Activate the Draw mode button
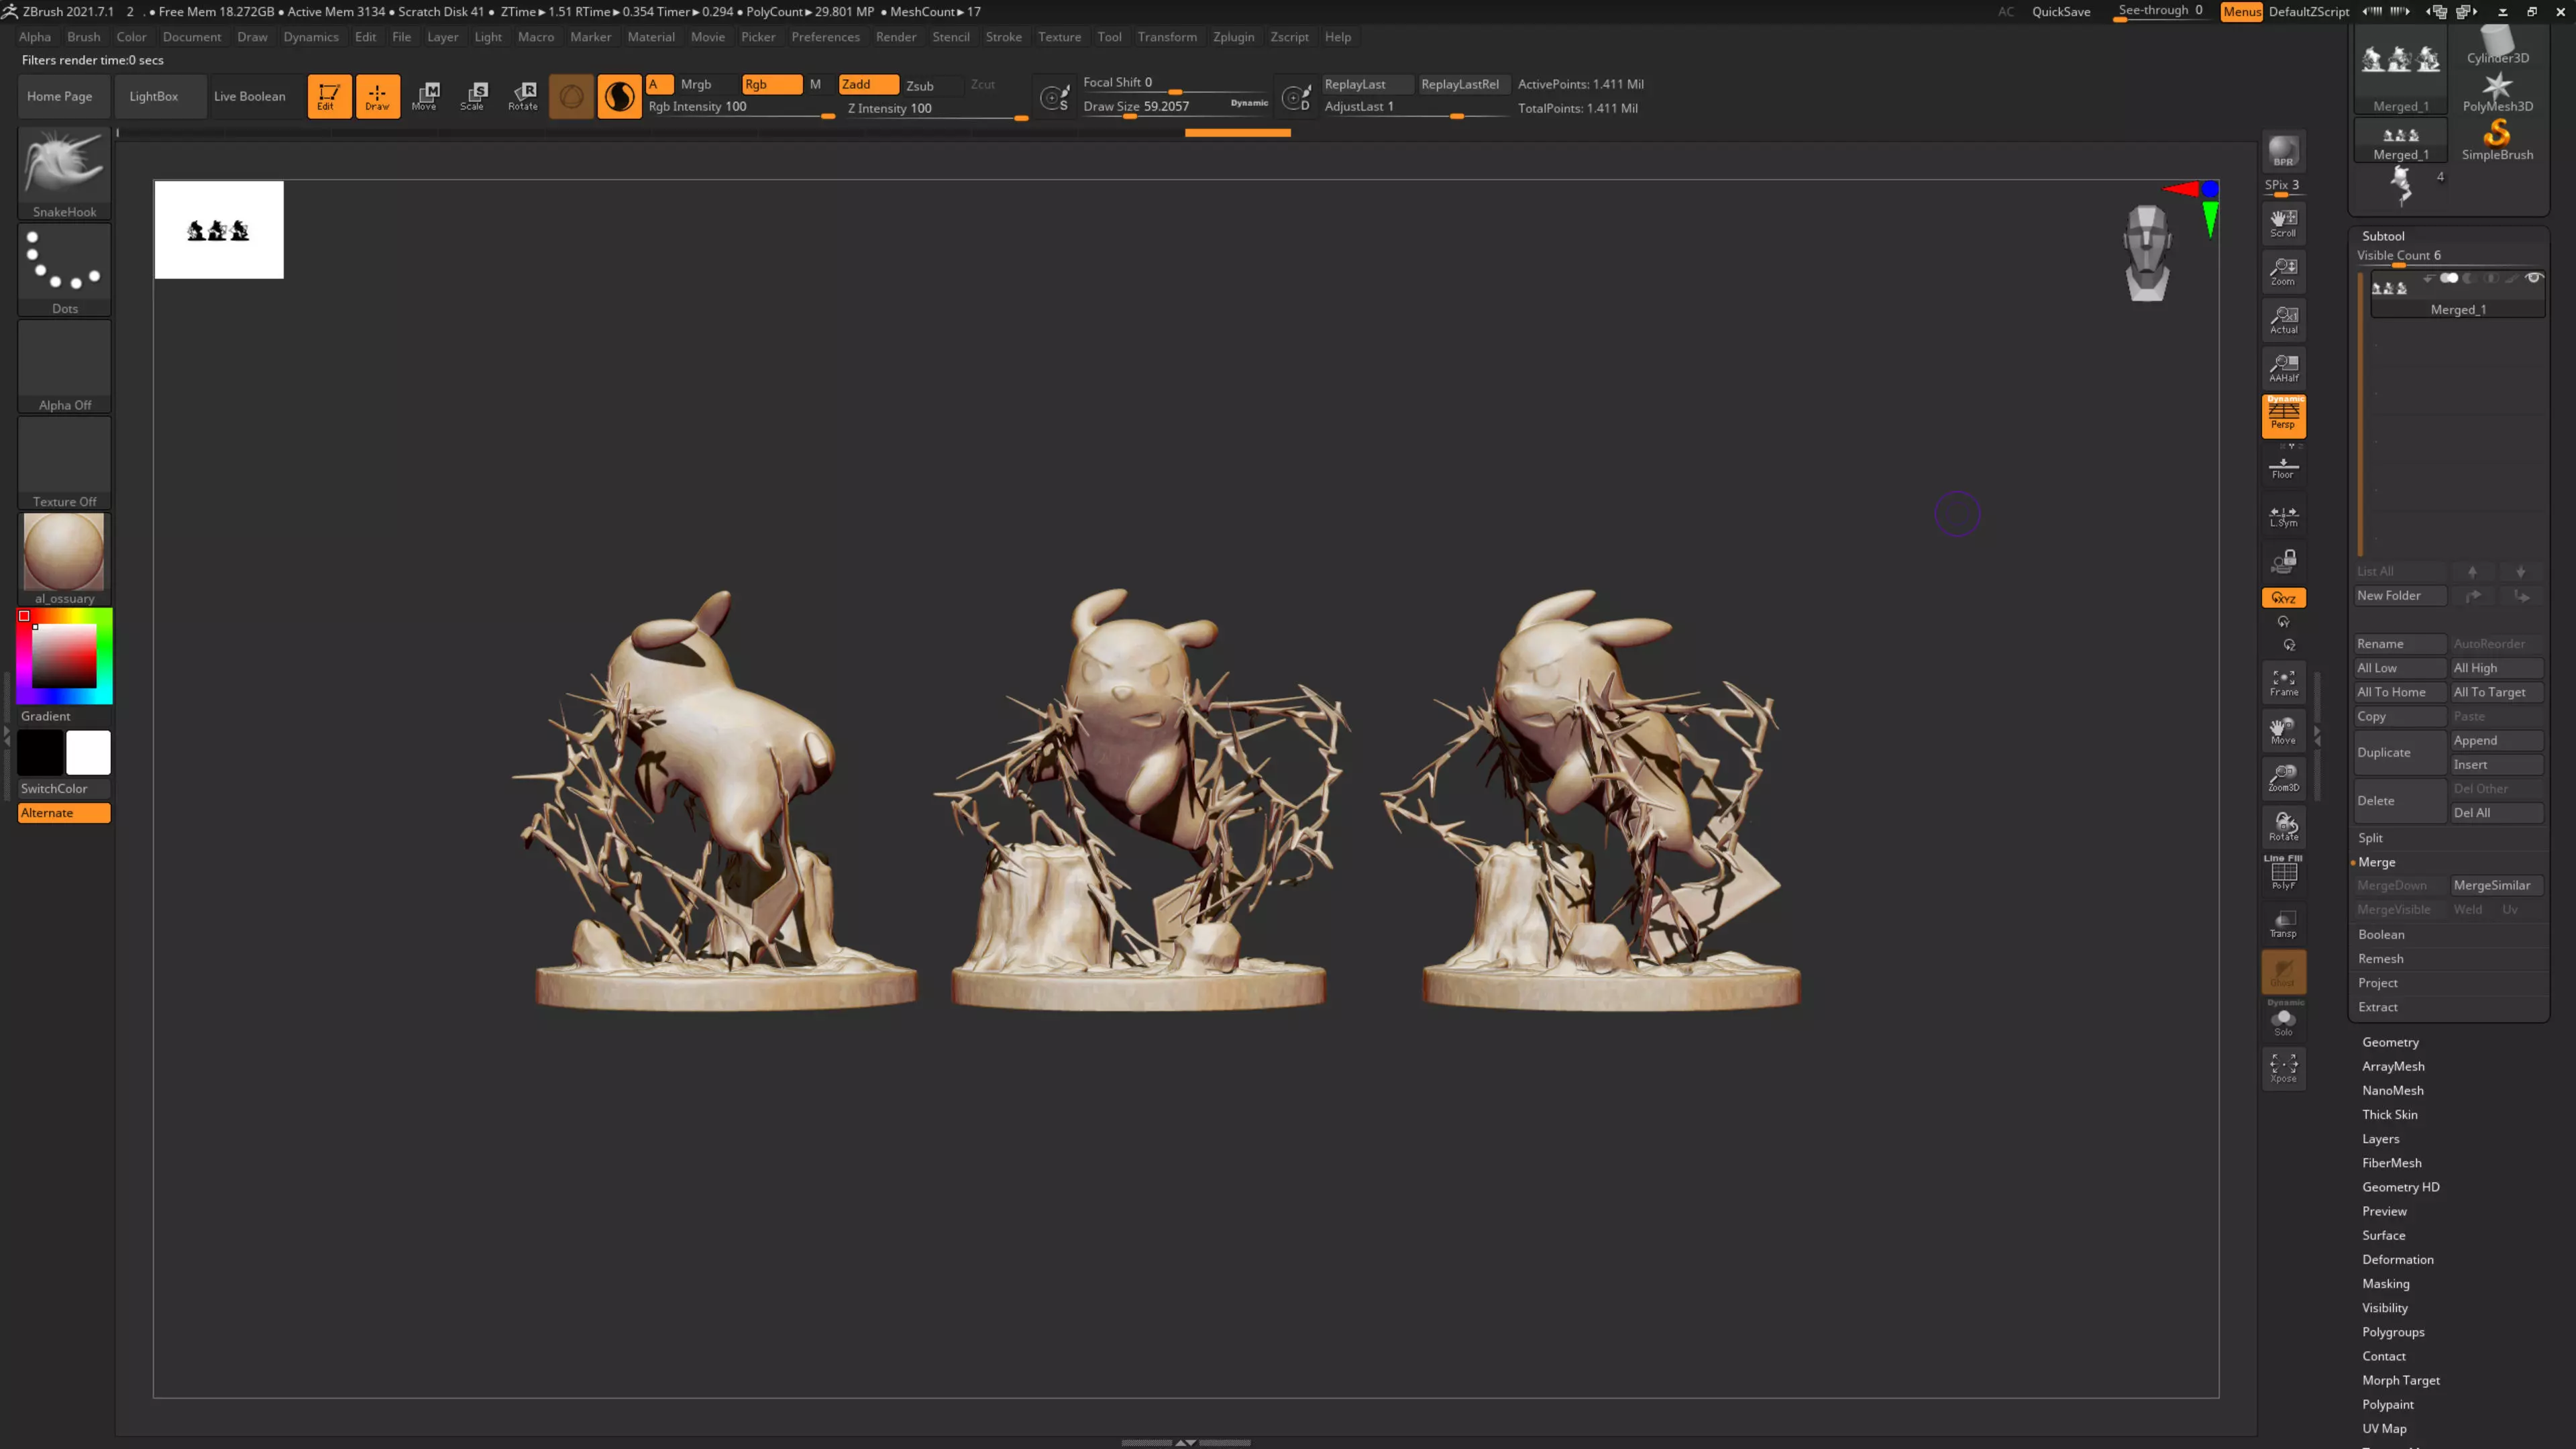Viewport: 2576px width, 1449px height. click(377, 96)
